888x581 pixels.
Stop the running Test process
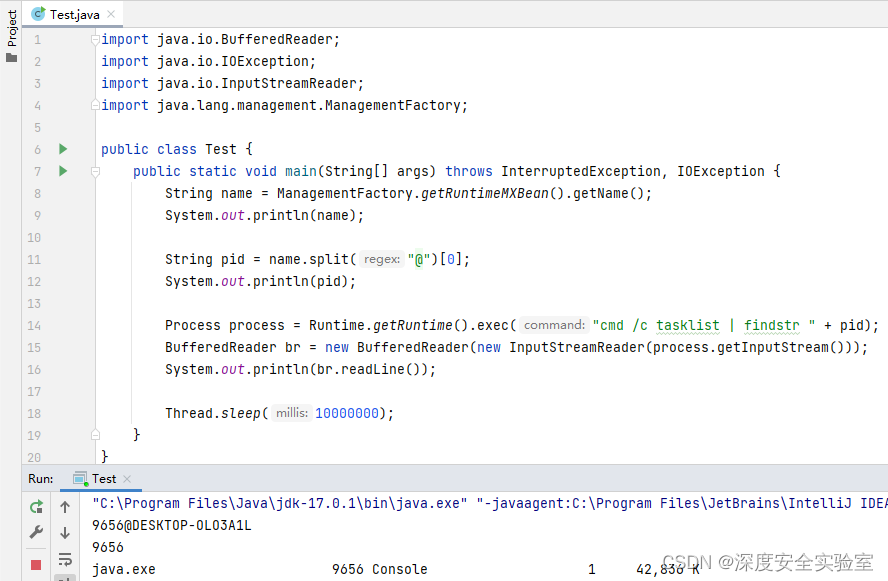tap(36, 565)
